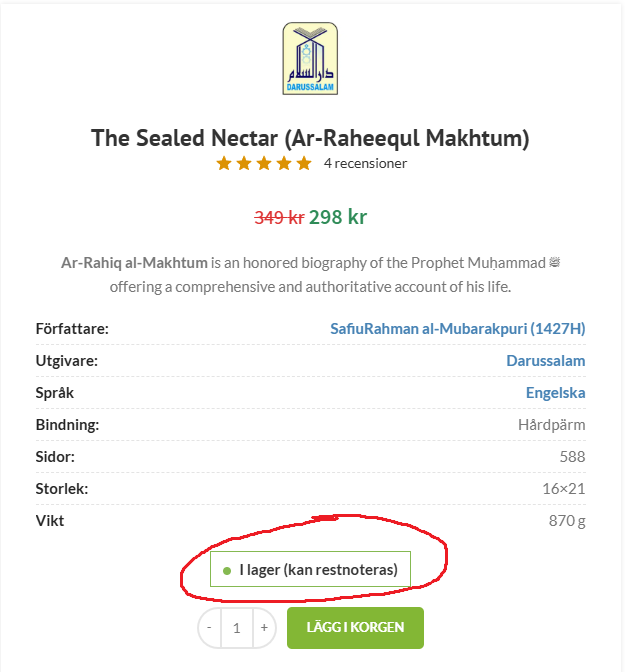Follow the Darussalam publisher link
The image size is (625, 672).
click(x=545, y=361)
